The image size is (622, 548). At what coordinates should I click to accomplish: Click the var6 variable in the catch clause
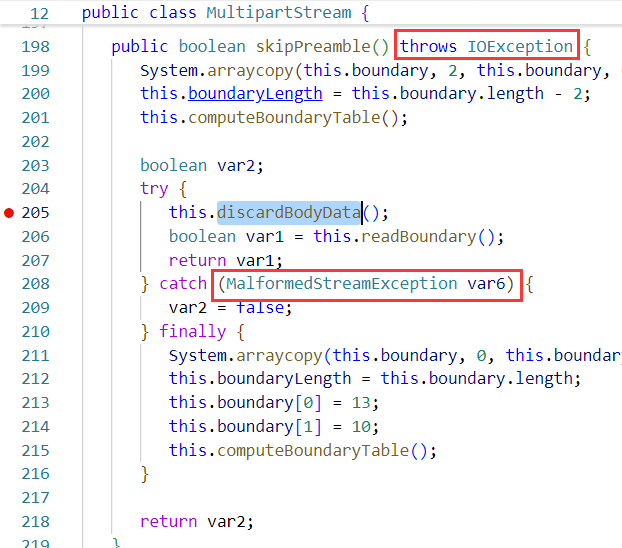coord(487,284)
